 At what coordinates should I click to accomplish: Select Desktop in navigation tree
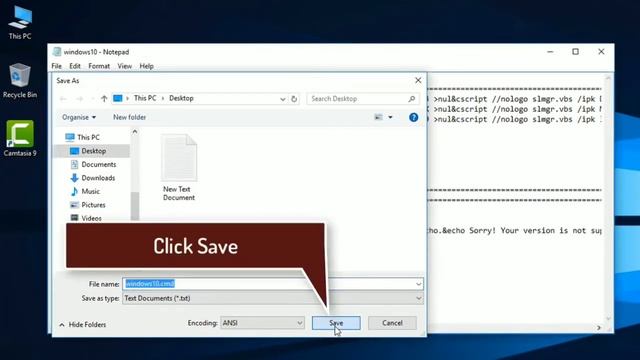point(92,151)
